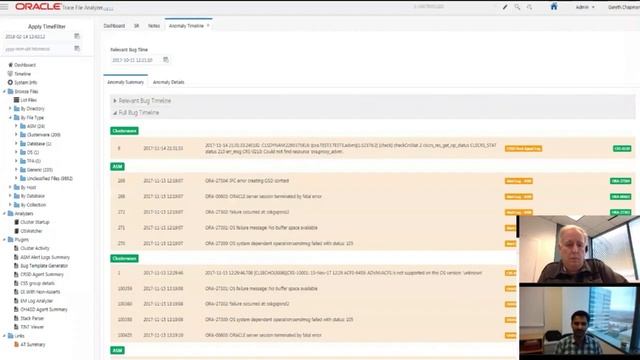Open calendar icon beside Relevant Bug Time
The width and height of the screenshot is (640, 360).
[x=166, y=60]
